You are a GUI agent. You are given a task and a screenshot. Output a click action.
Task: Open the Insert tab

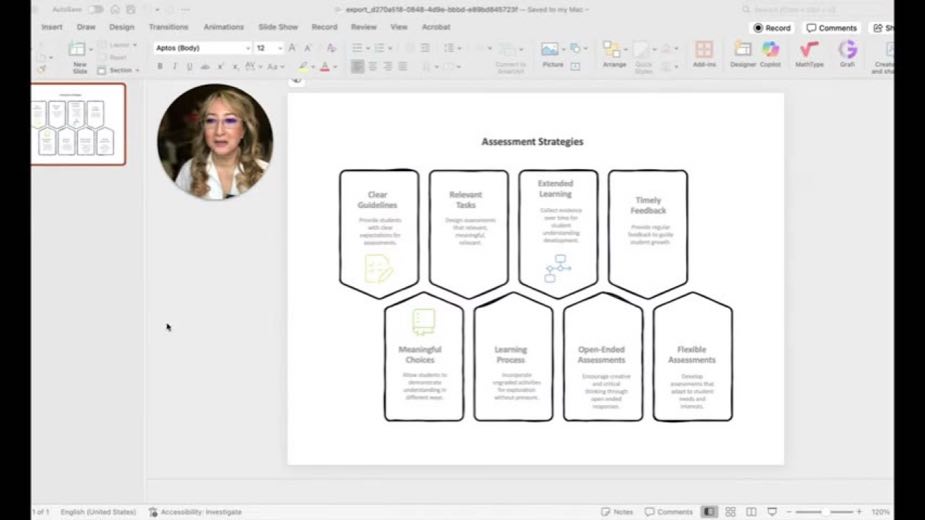pyautogui.click(x=52, y=27)
